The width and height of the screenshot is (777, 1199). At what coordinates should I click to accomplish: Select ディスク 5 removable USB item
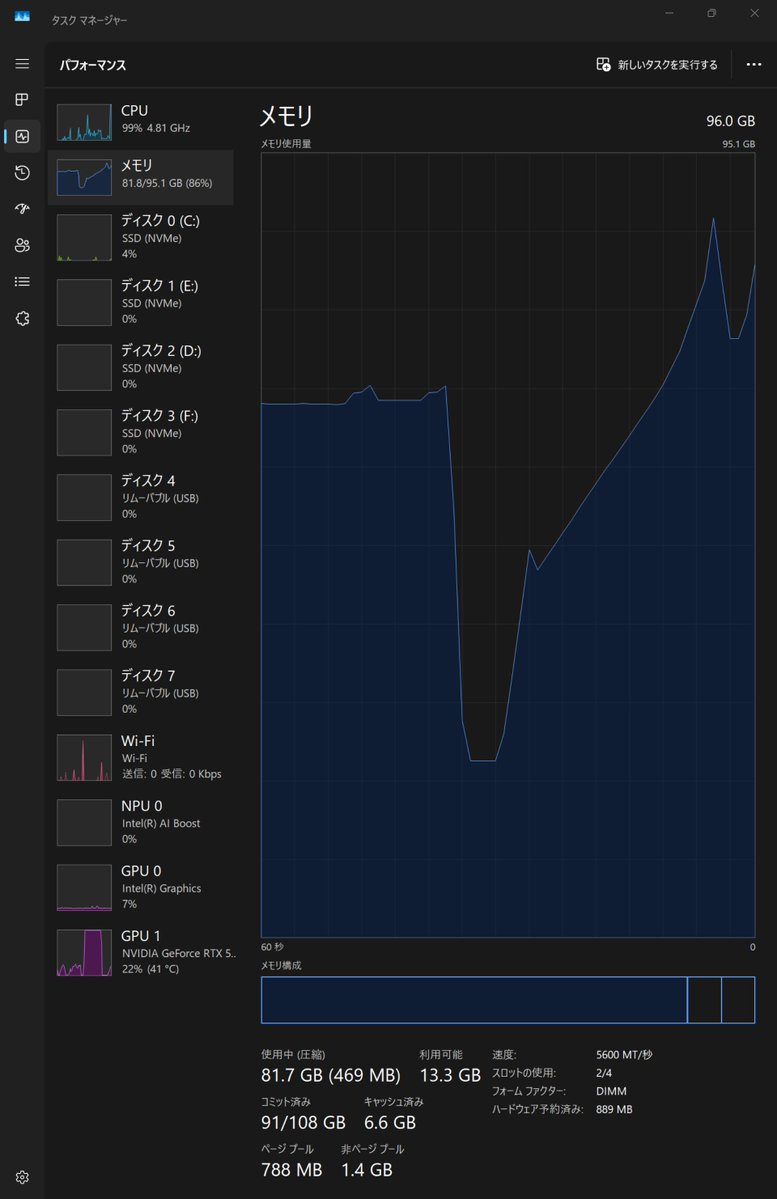tap(141, 563)
